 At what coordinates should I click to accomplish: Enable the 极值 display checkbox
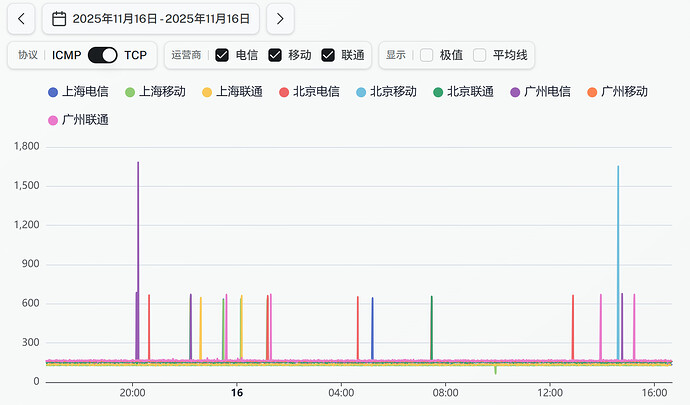(426, 55)
